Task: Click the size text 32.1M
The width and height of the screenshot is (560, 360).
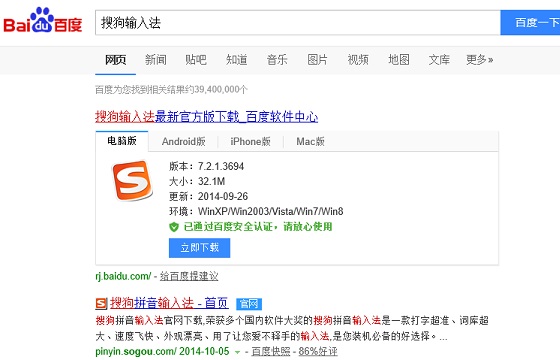Action: tap(211, 181)
